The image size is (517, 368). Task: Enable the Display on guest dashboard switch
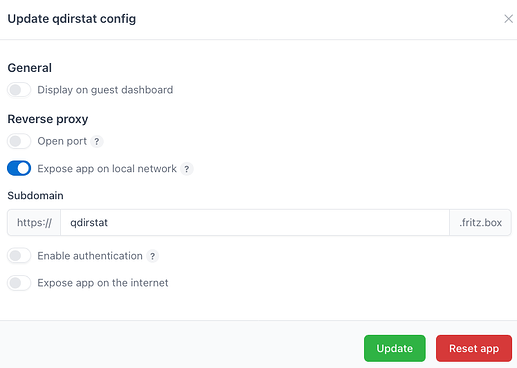(x=19, y=90)
